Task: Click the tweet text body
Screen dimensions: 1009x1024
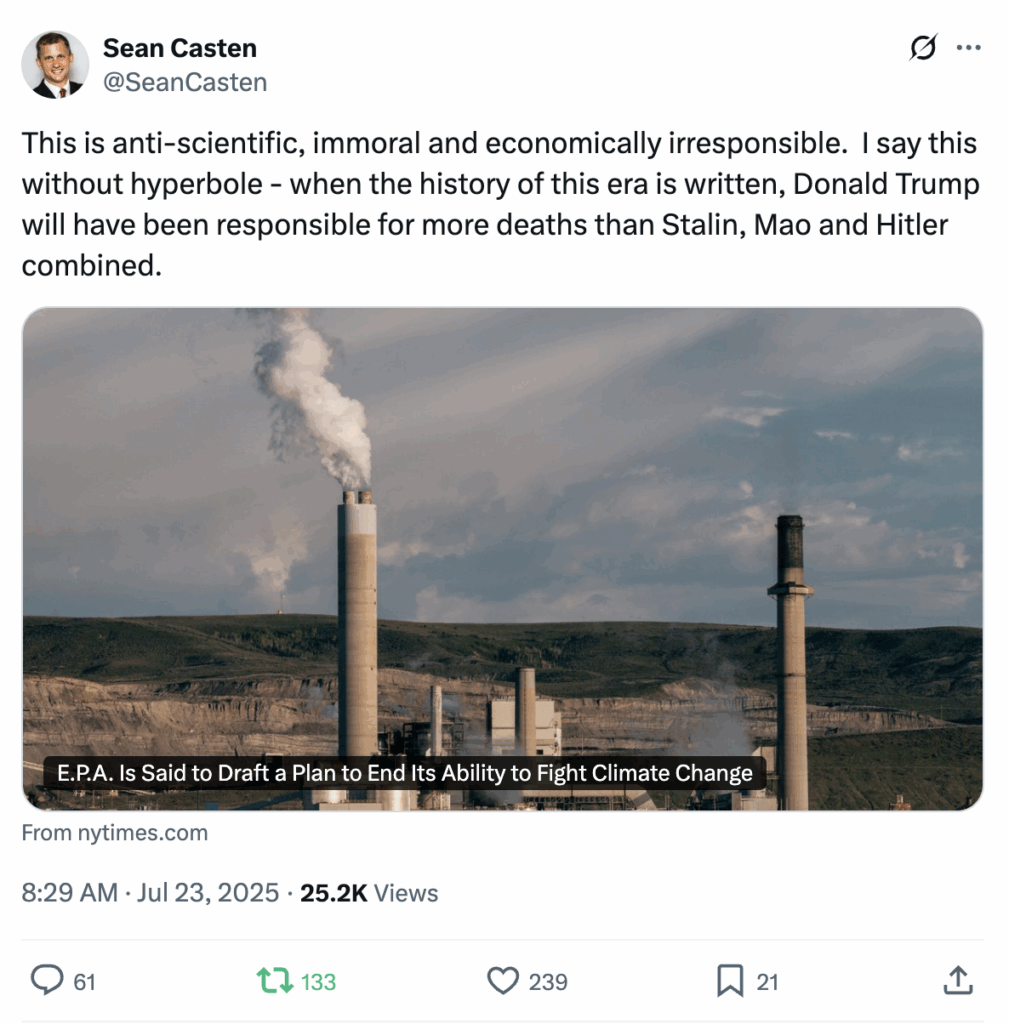Action: 500,204
